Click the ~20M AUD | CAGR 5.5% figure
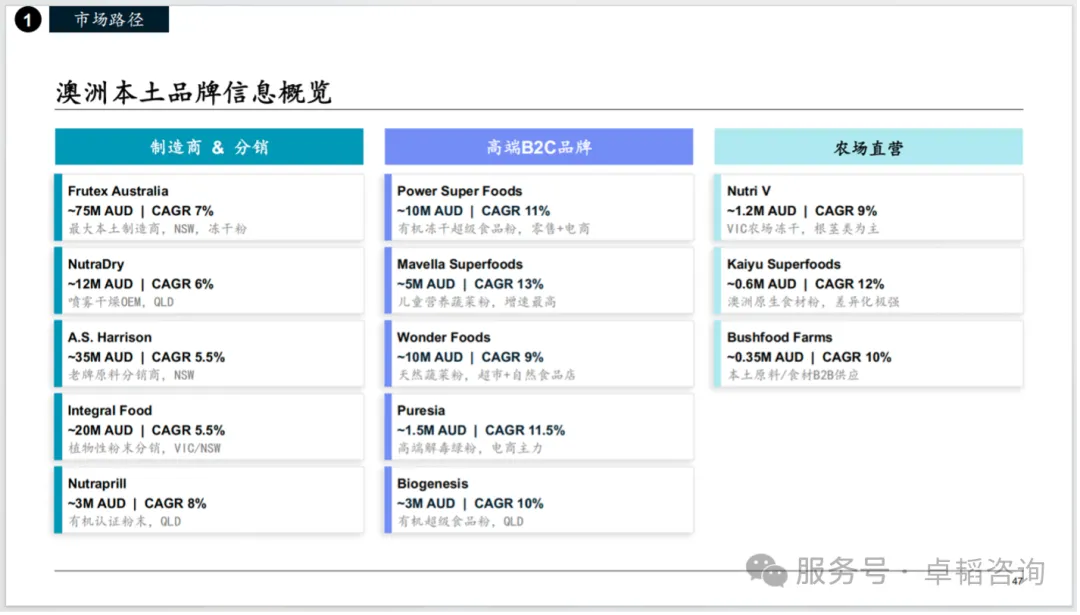The image size is (1080, 615). [146, 430]
